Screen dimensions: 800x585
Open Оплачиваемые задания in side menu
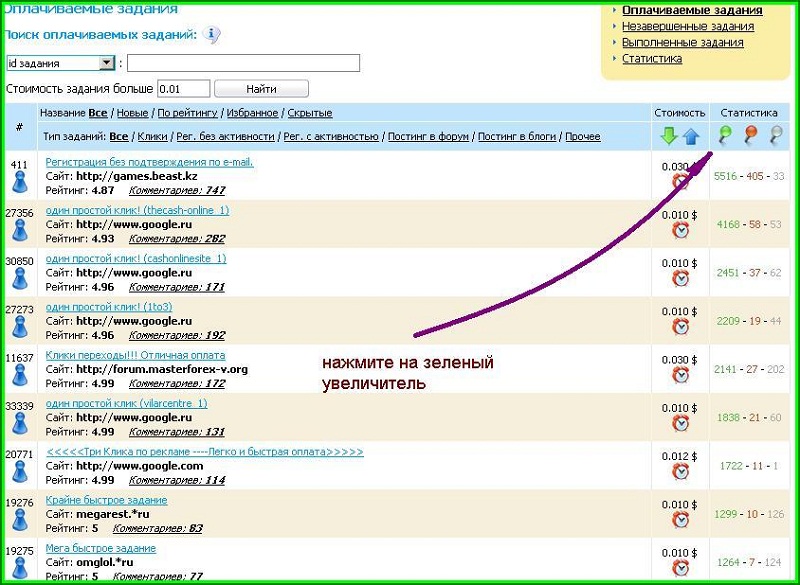tap(692, 10)
